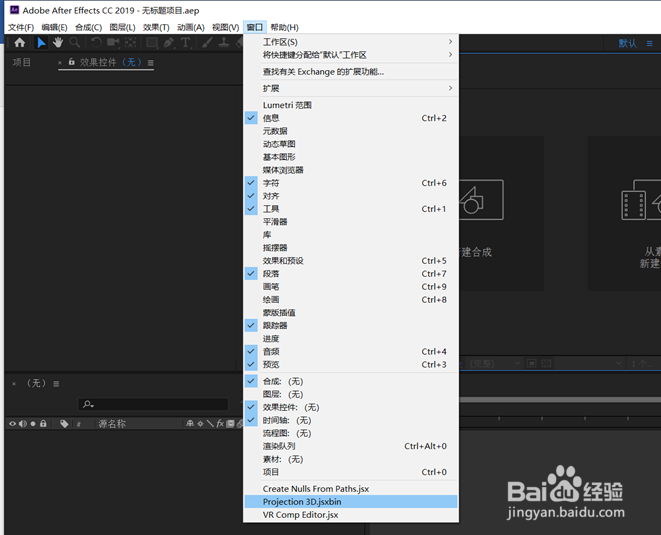Uncheck the 信息 panel entry
Viewport: 661px width, 535px height.
point(350,118)
